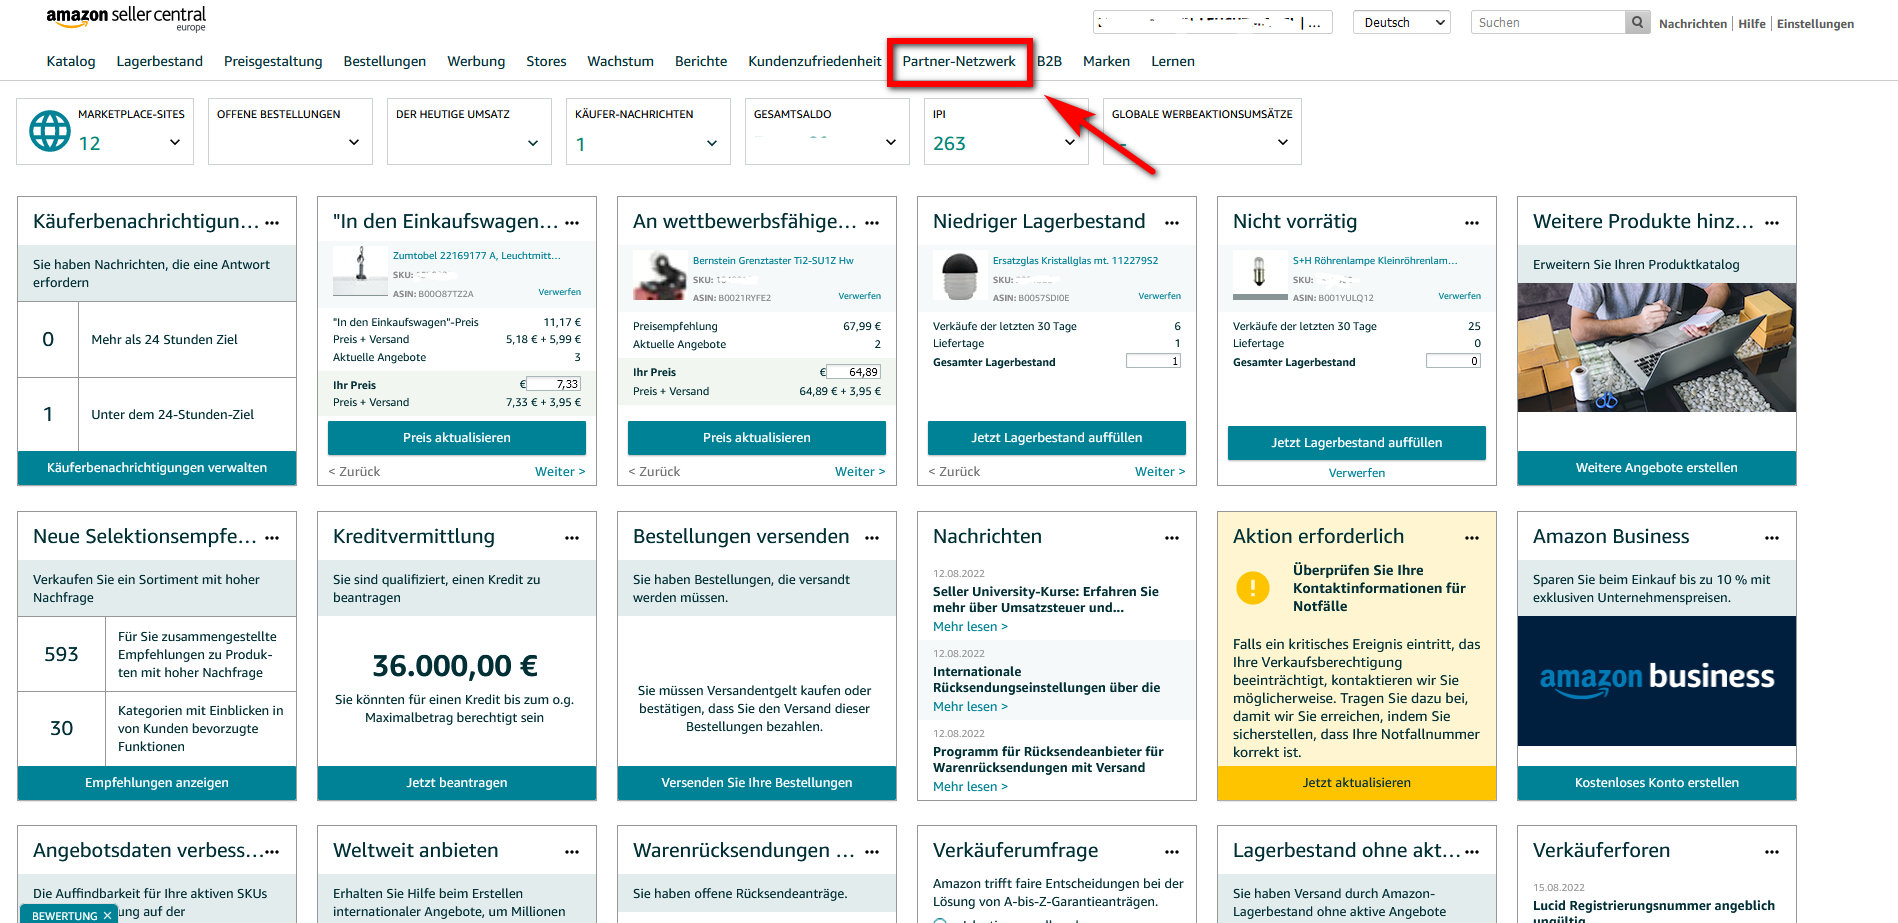The width and height of the screenshot is (1898, 923).
Task: Click Verwerfen link under Nicht vorrätig
Action: (1356, 473)
